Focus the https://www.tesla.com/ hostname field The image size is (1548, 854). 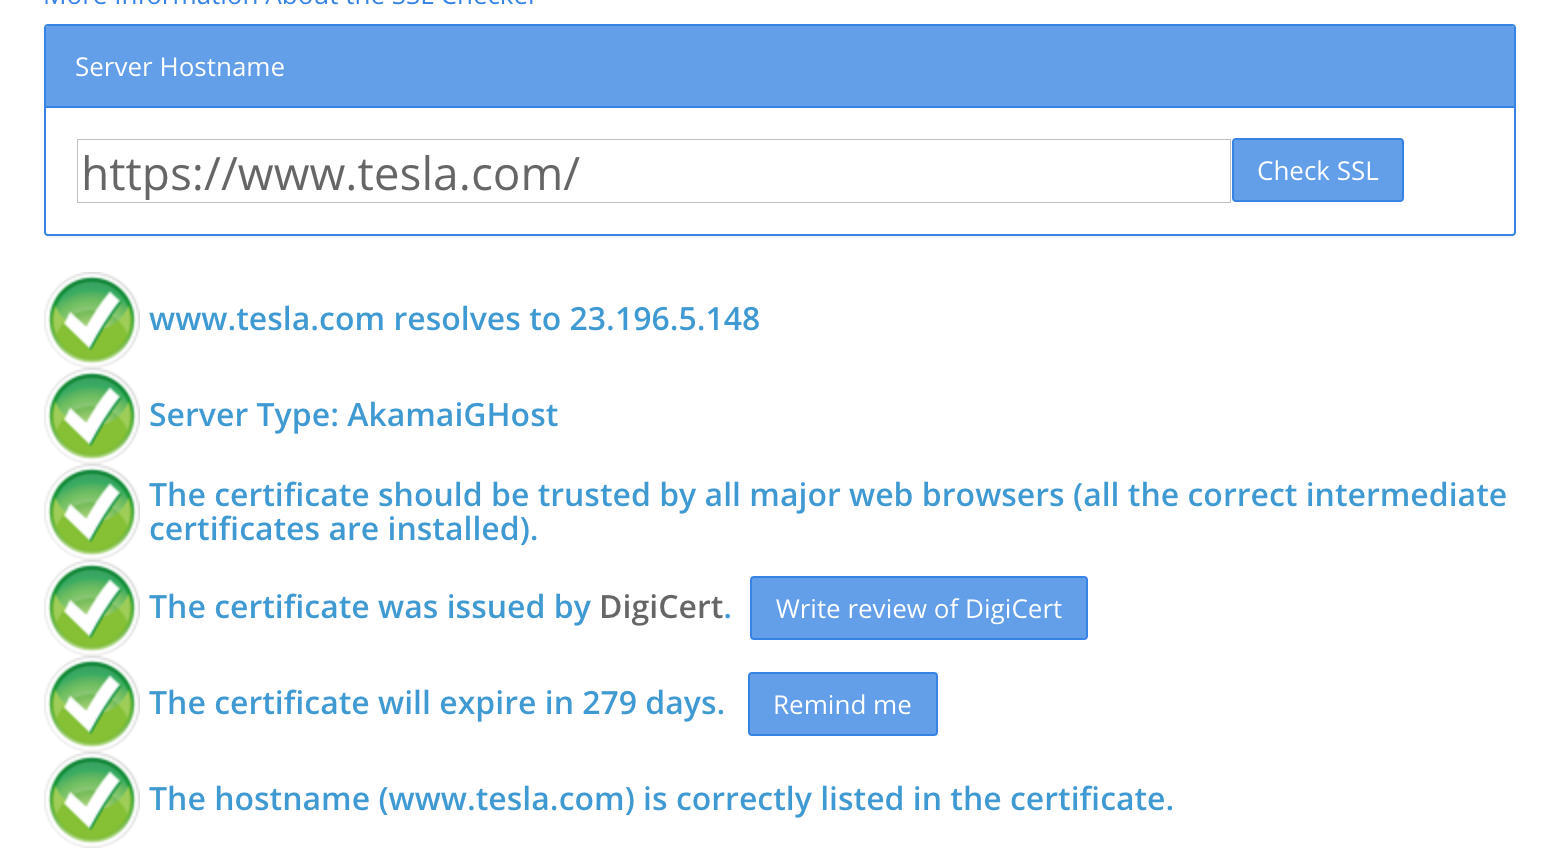coord(653,171)
